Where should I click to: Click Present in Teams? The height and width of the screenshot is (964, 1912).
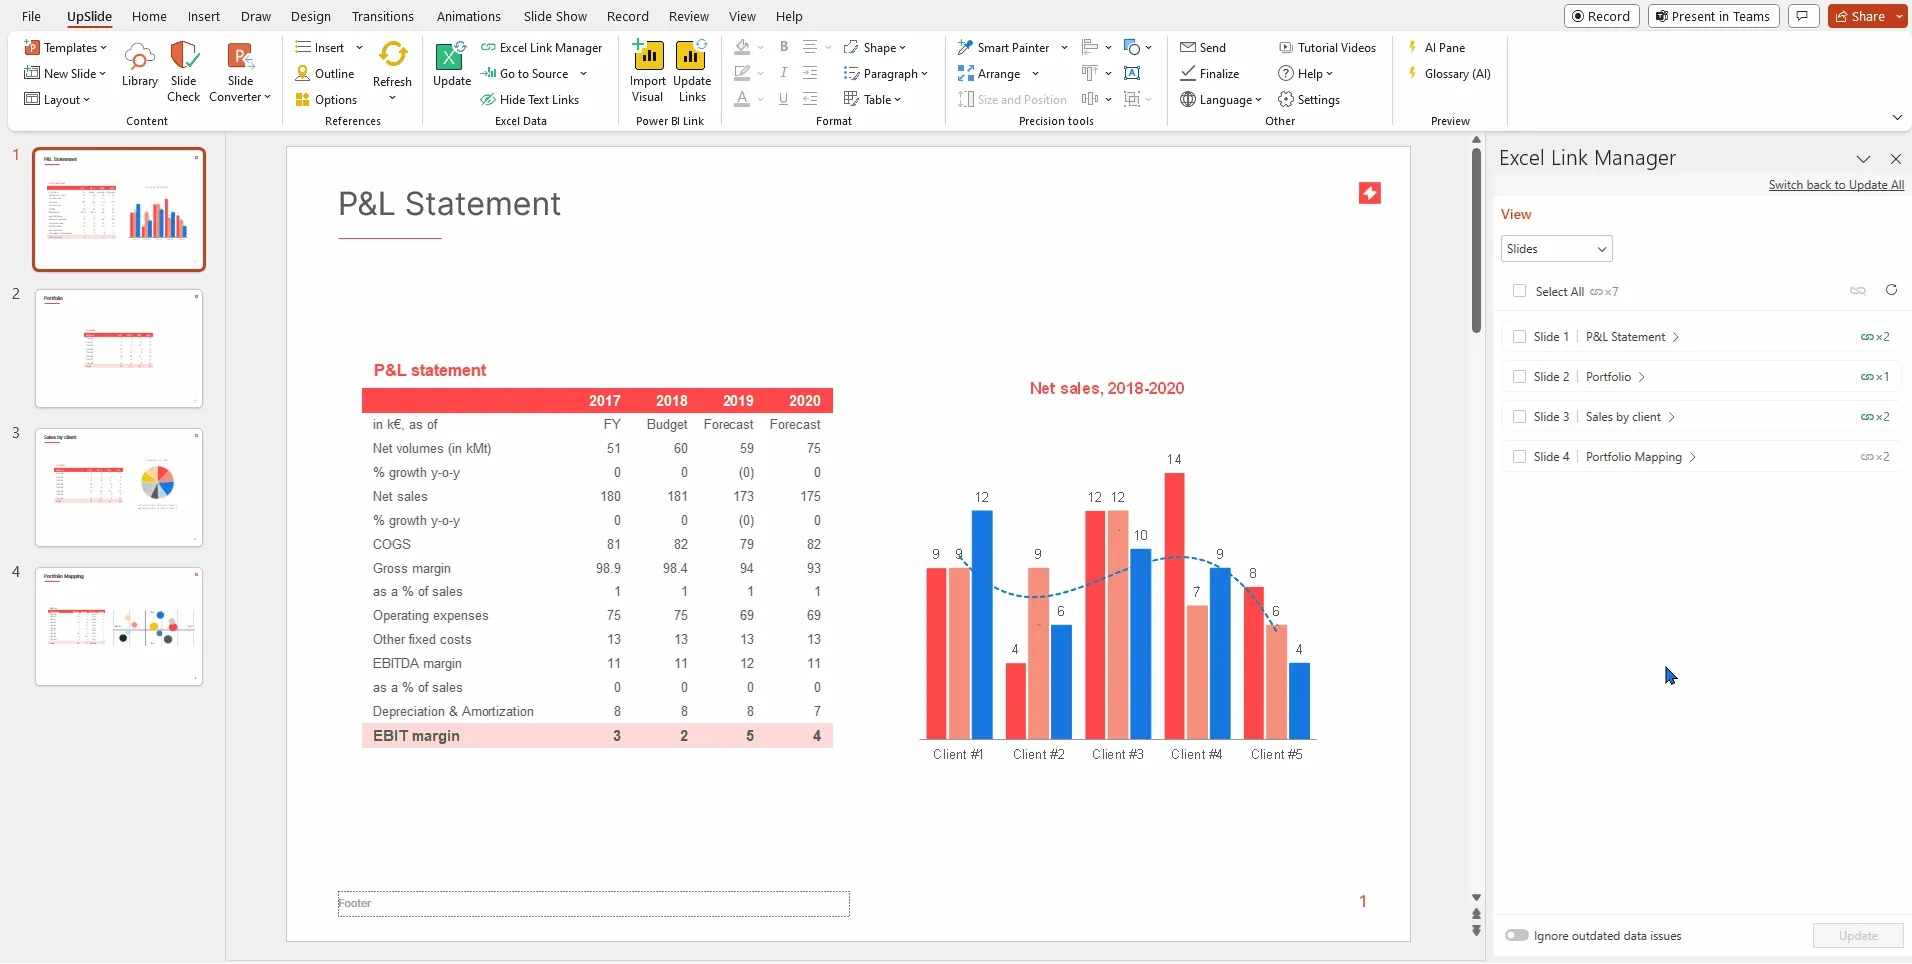coord(1713,16)
